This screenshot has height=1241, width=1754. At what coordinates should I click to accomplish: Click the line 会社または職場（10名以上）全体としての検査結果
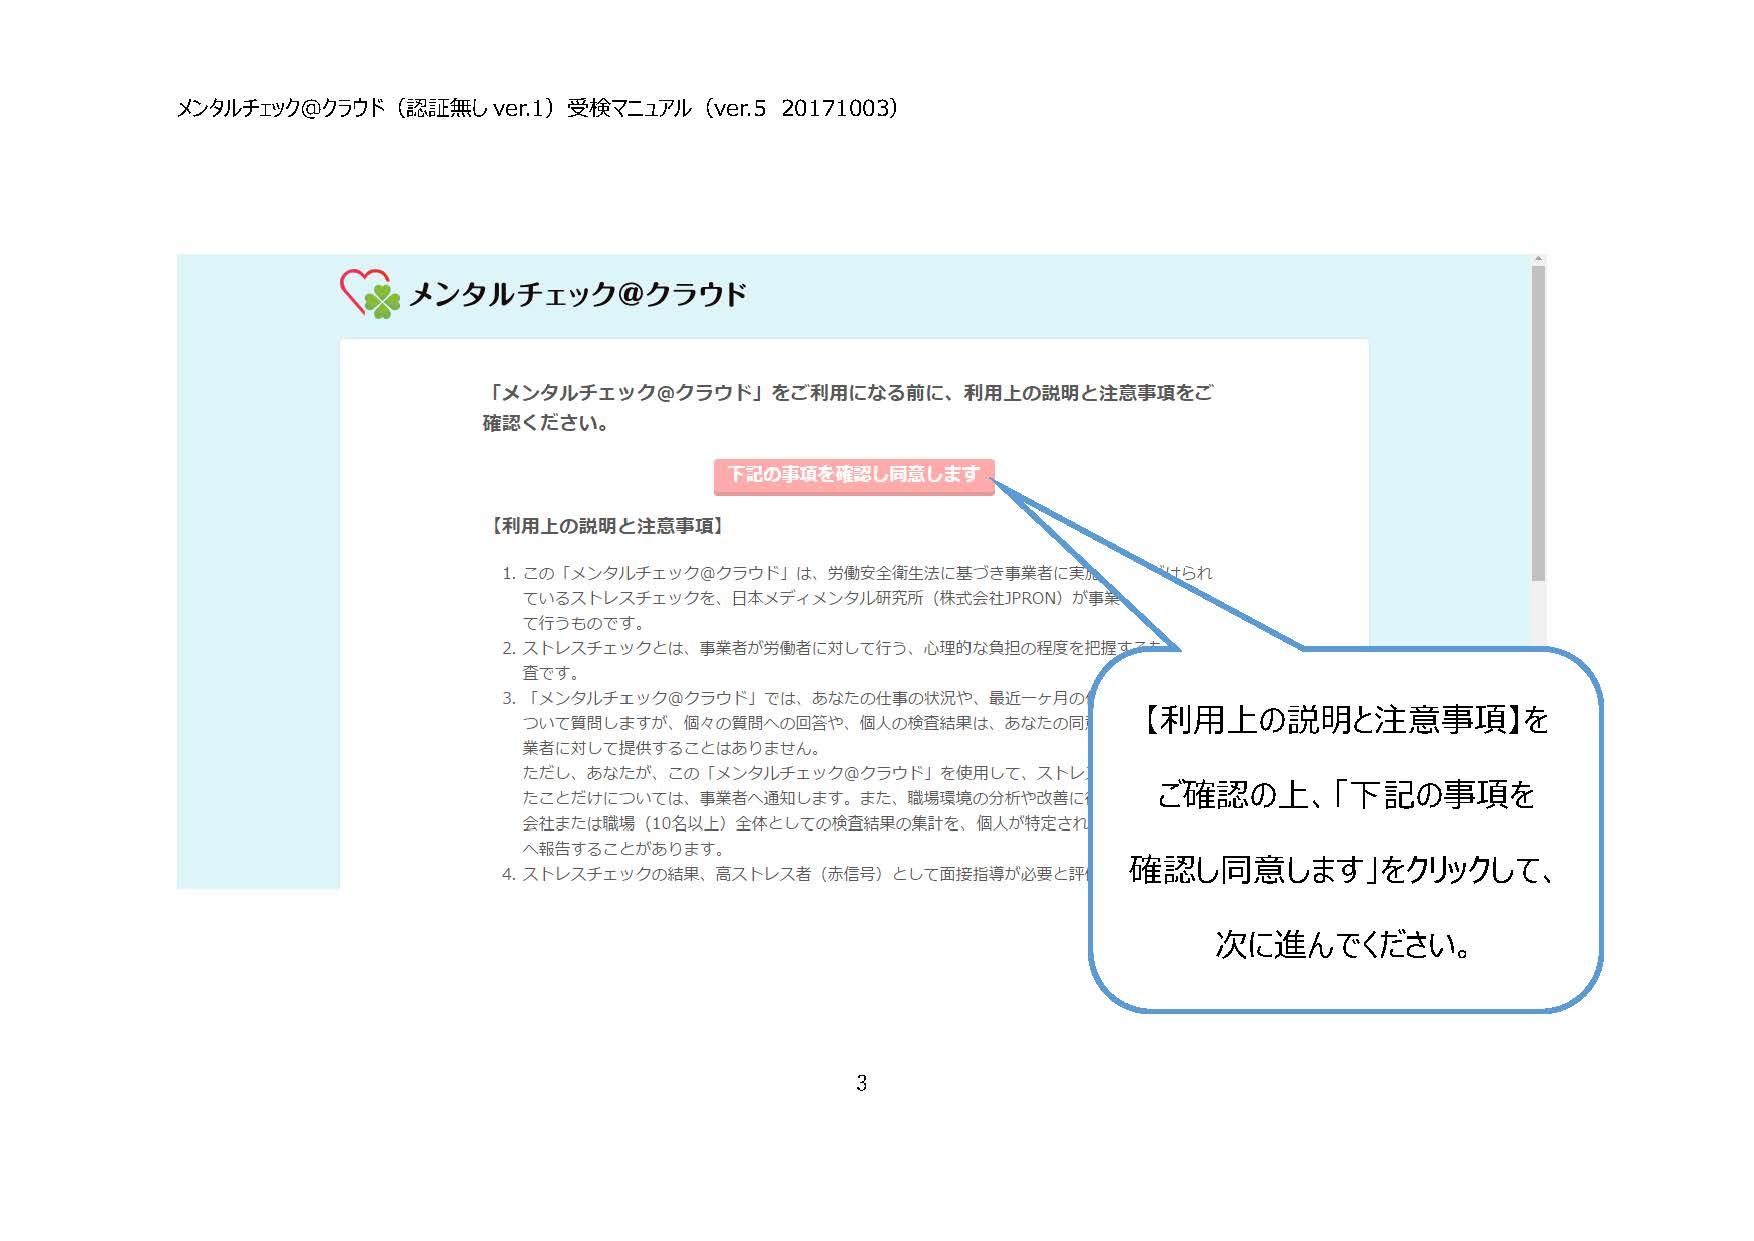click(x=805, y=823)
